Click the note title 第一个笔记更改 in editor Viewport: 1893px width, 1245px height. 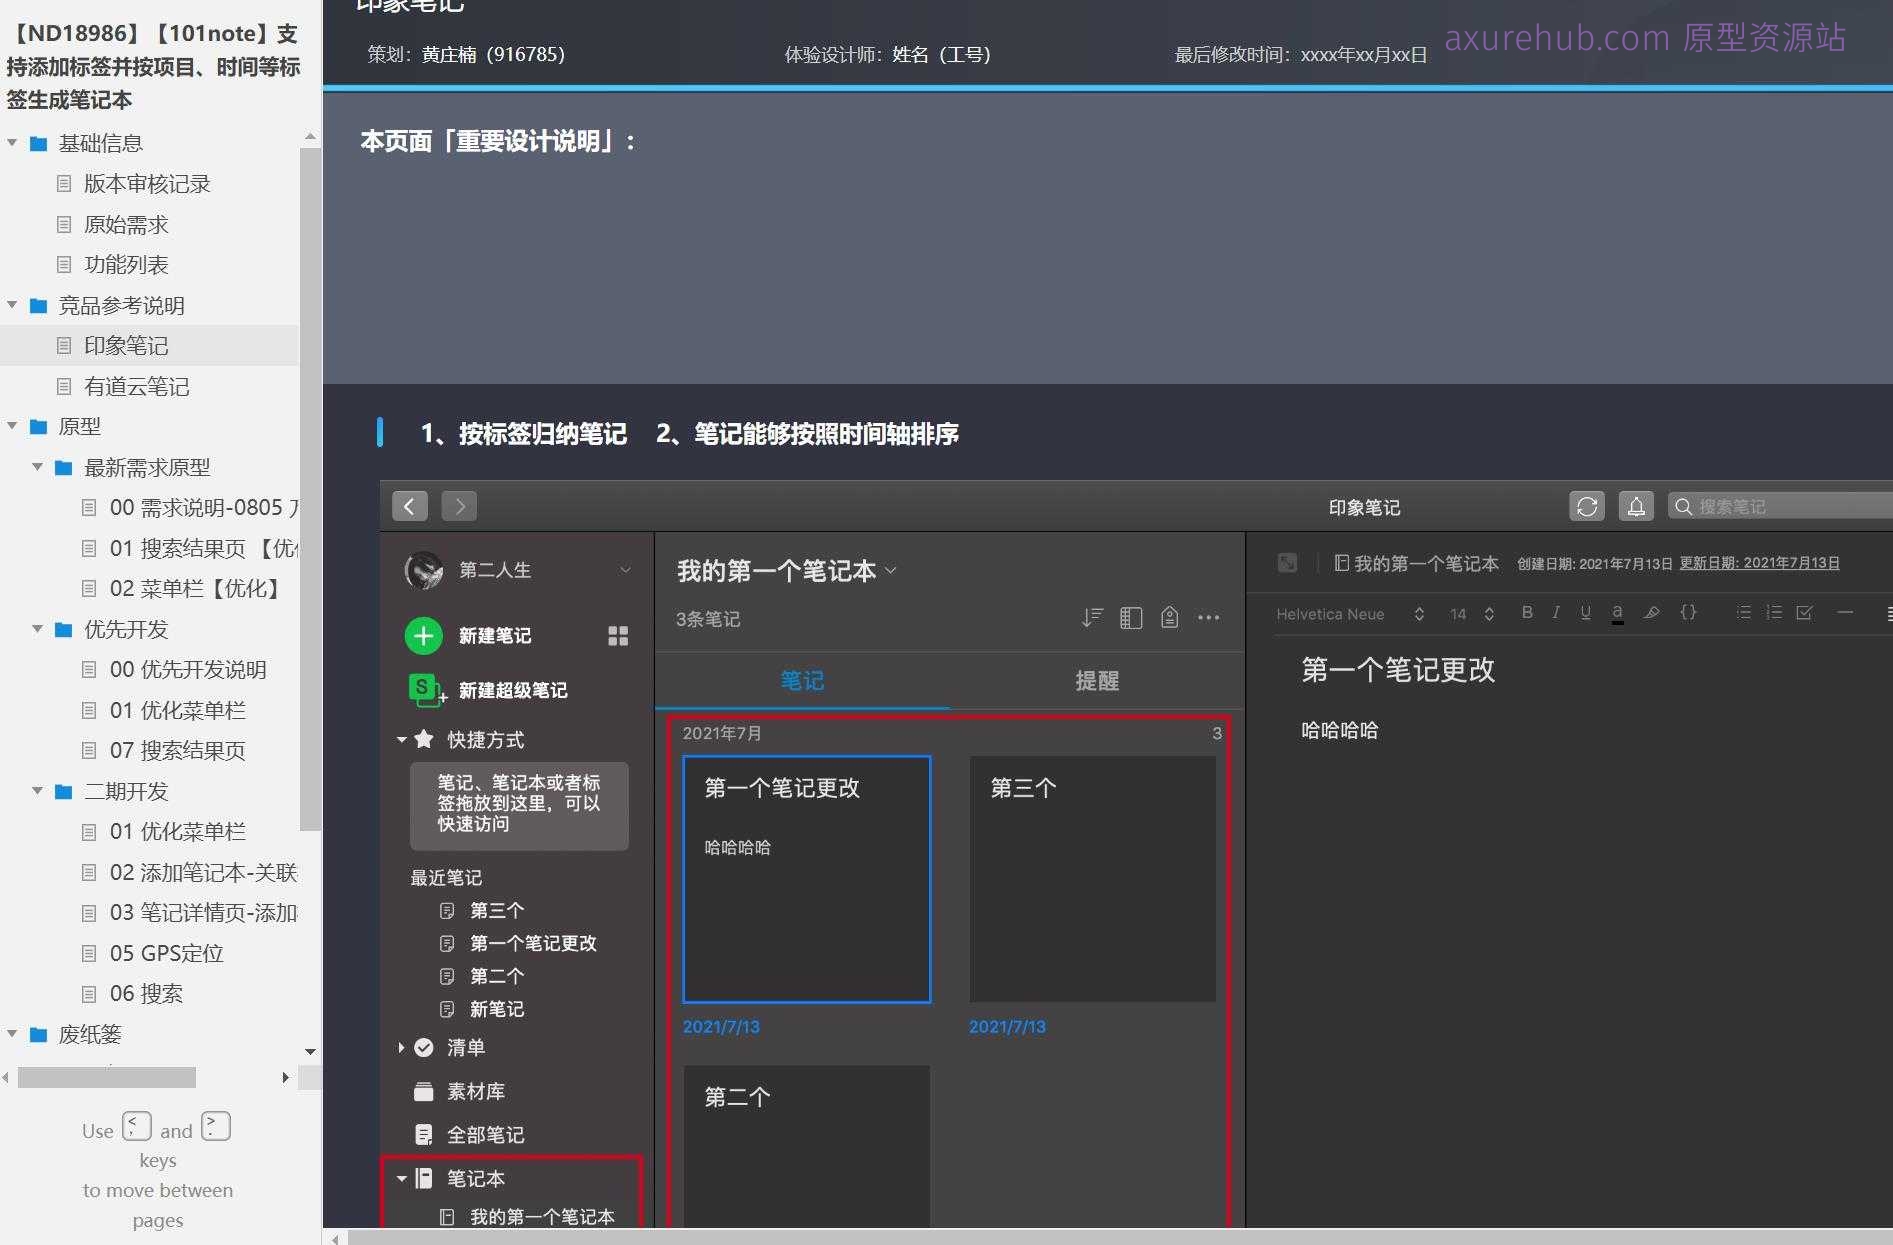(x=1398, y=670)
